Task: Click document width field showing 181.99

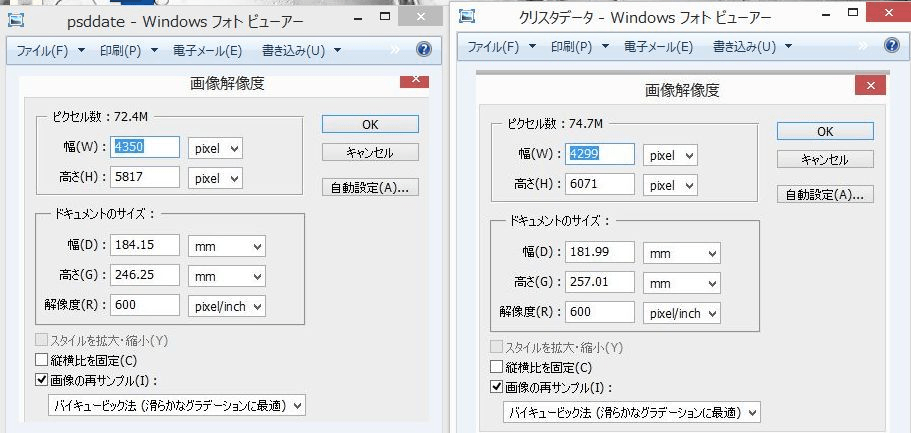Action: click(600, 252)
